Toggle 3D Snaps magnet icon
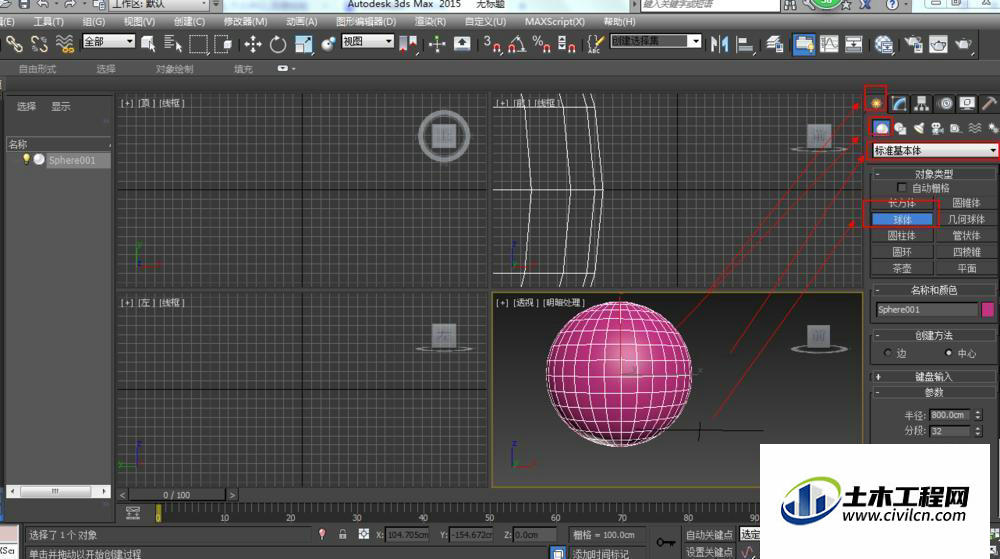 pyautogui.click(x=492, y=44)
